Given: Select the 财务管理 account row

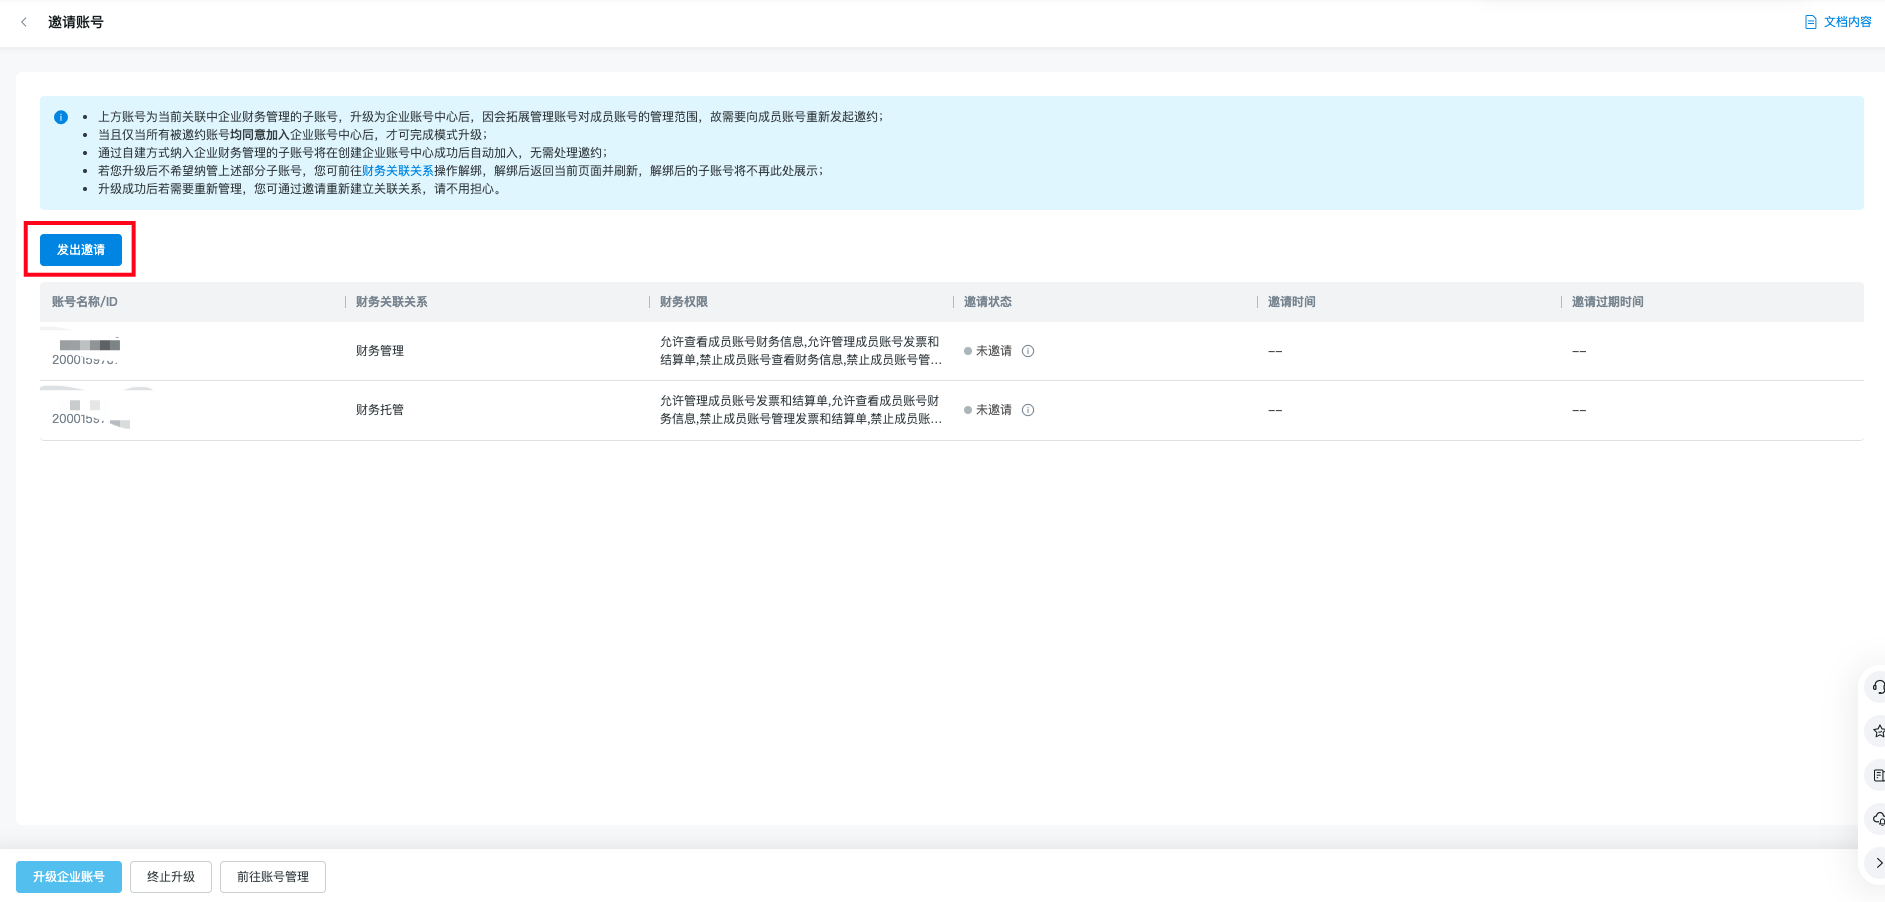Looking at the screenshot, I should (x=380, y=351).
